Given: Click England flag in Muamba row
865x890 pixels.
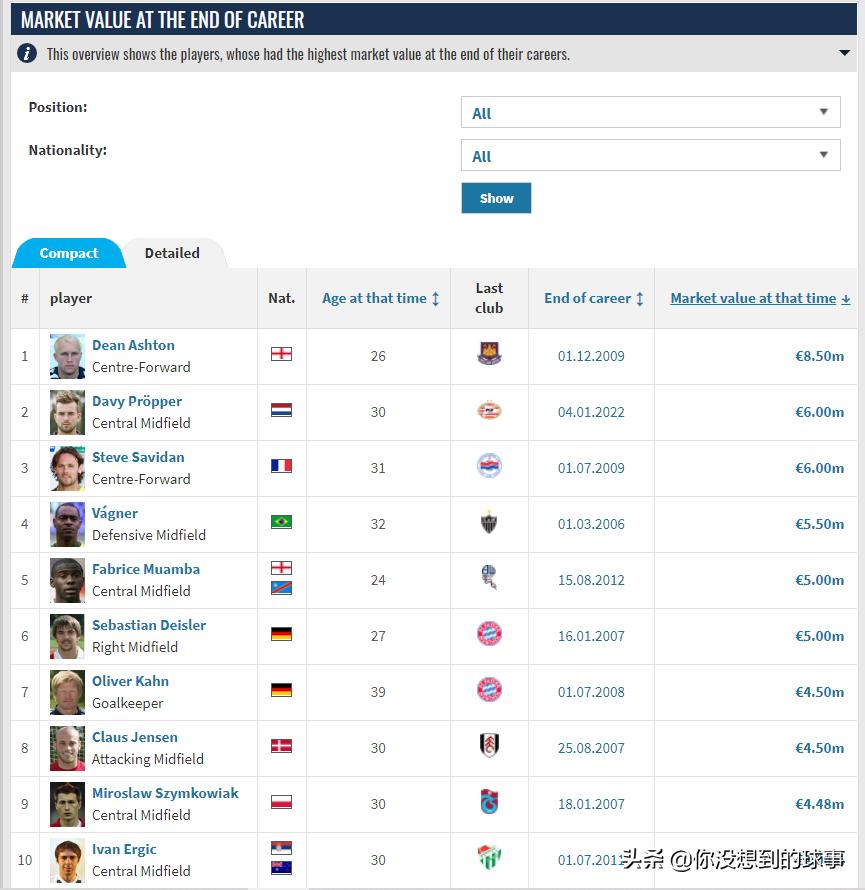Looking at the screenshot, I should [282, 568].
